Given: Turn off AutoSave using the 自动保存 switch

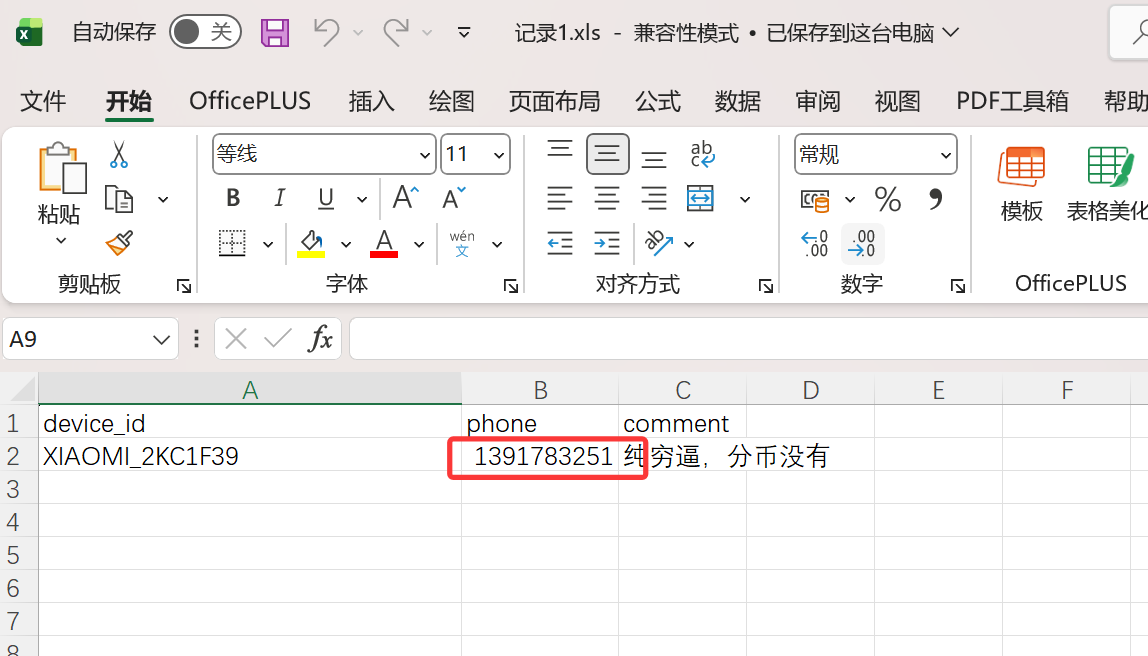Looking at the screenshot, I should click(x=205, y=31).
